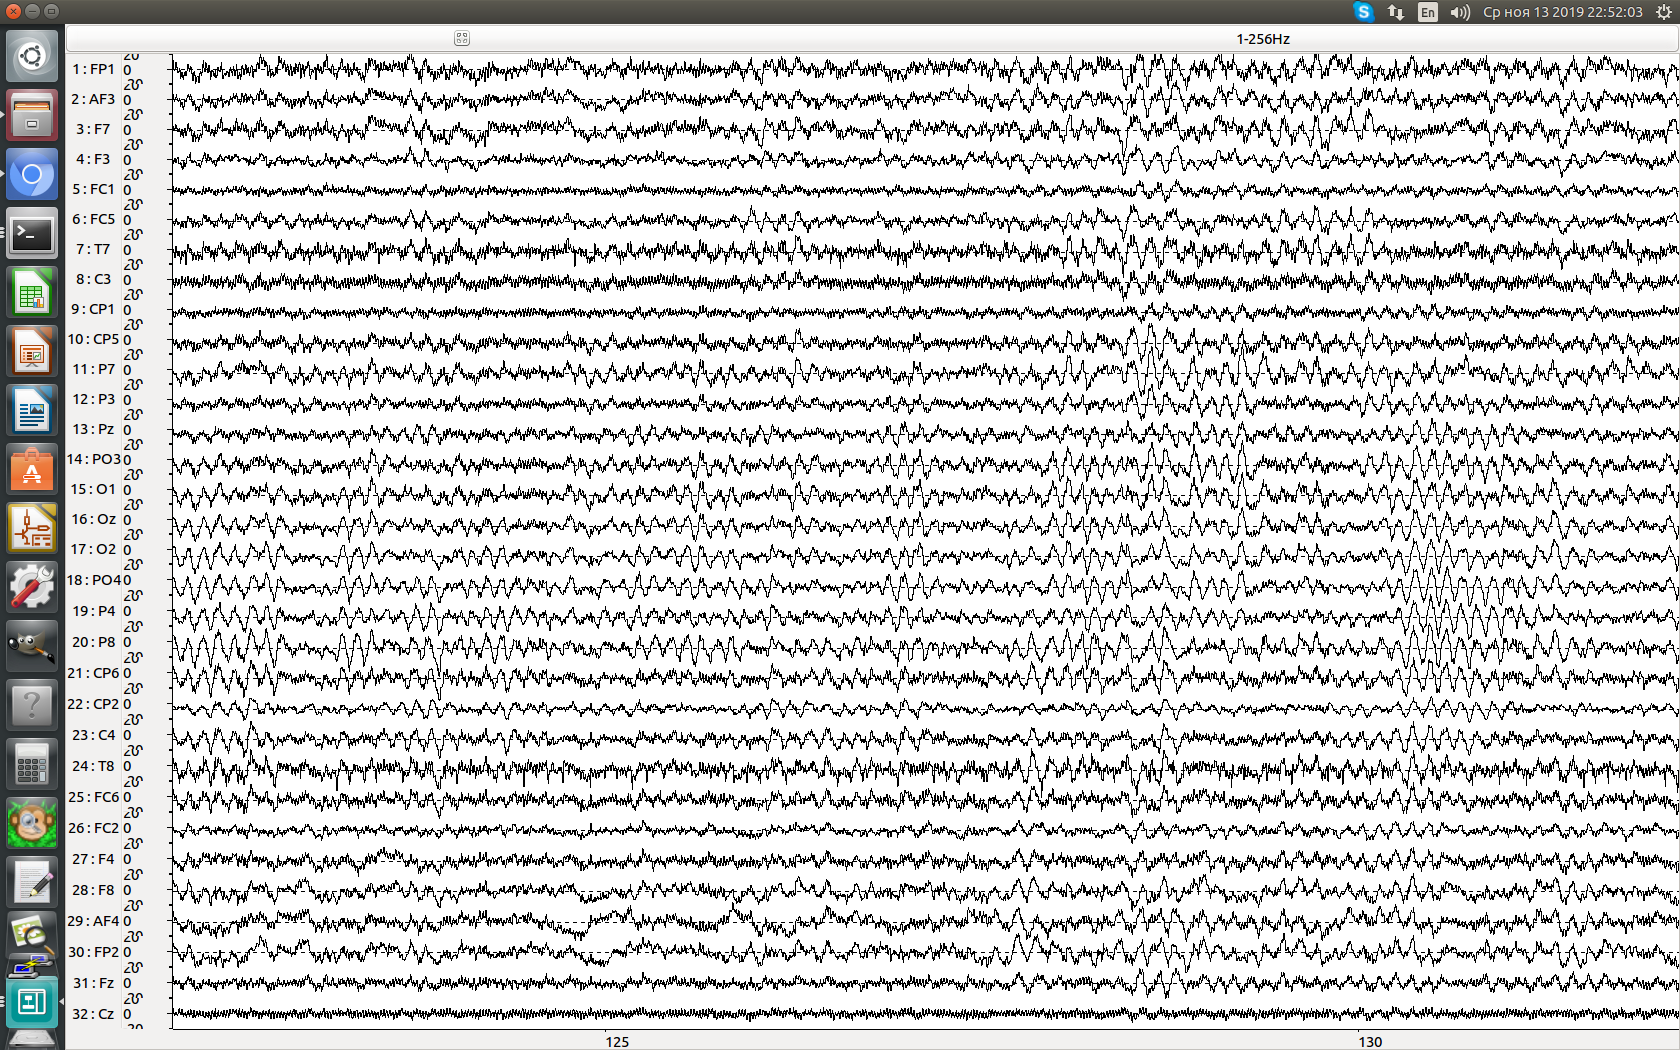The image size is (1680, 1050).
Task: Click the montage grid icon in the EEG toolbar
Action: pos(461,37)
